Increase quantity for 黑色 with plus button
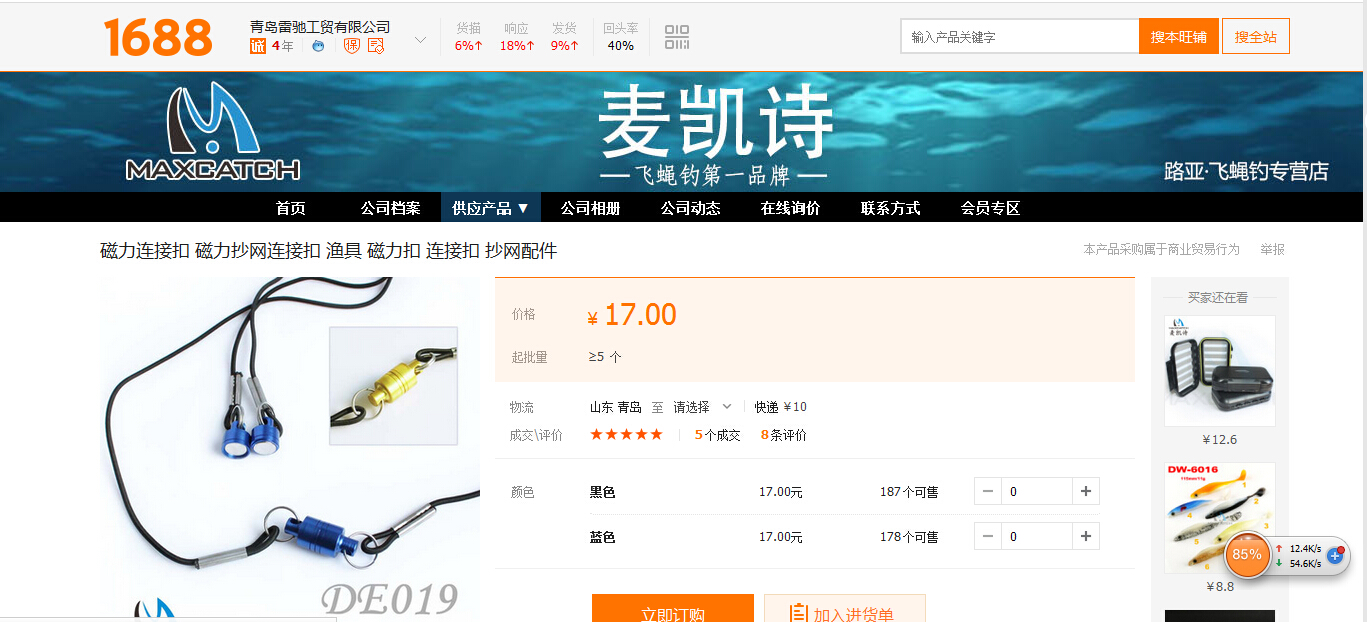This screenshot has width=1367, height=622. coord(1086,491)
